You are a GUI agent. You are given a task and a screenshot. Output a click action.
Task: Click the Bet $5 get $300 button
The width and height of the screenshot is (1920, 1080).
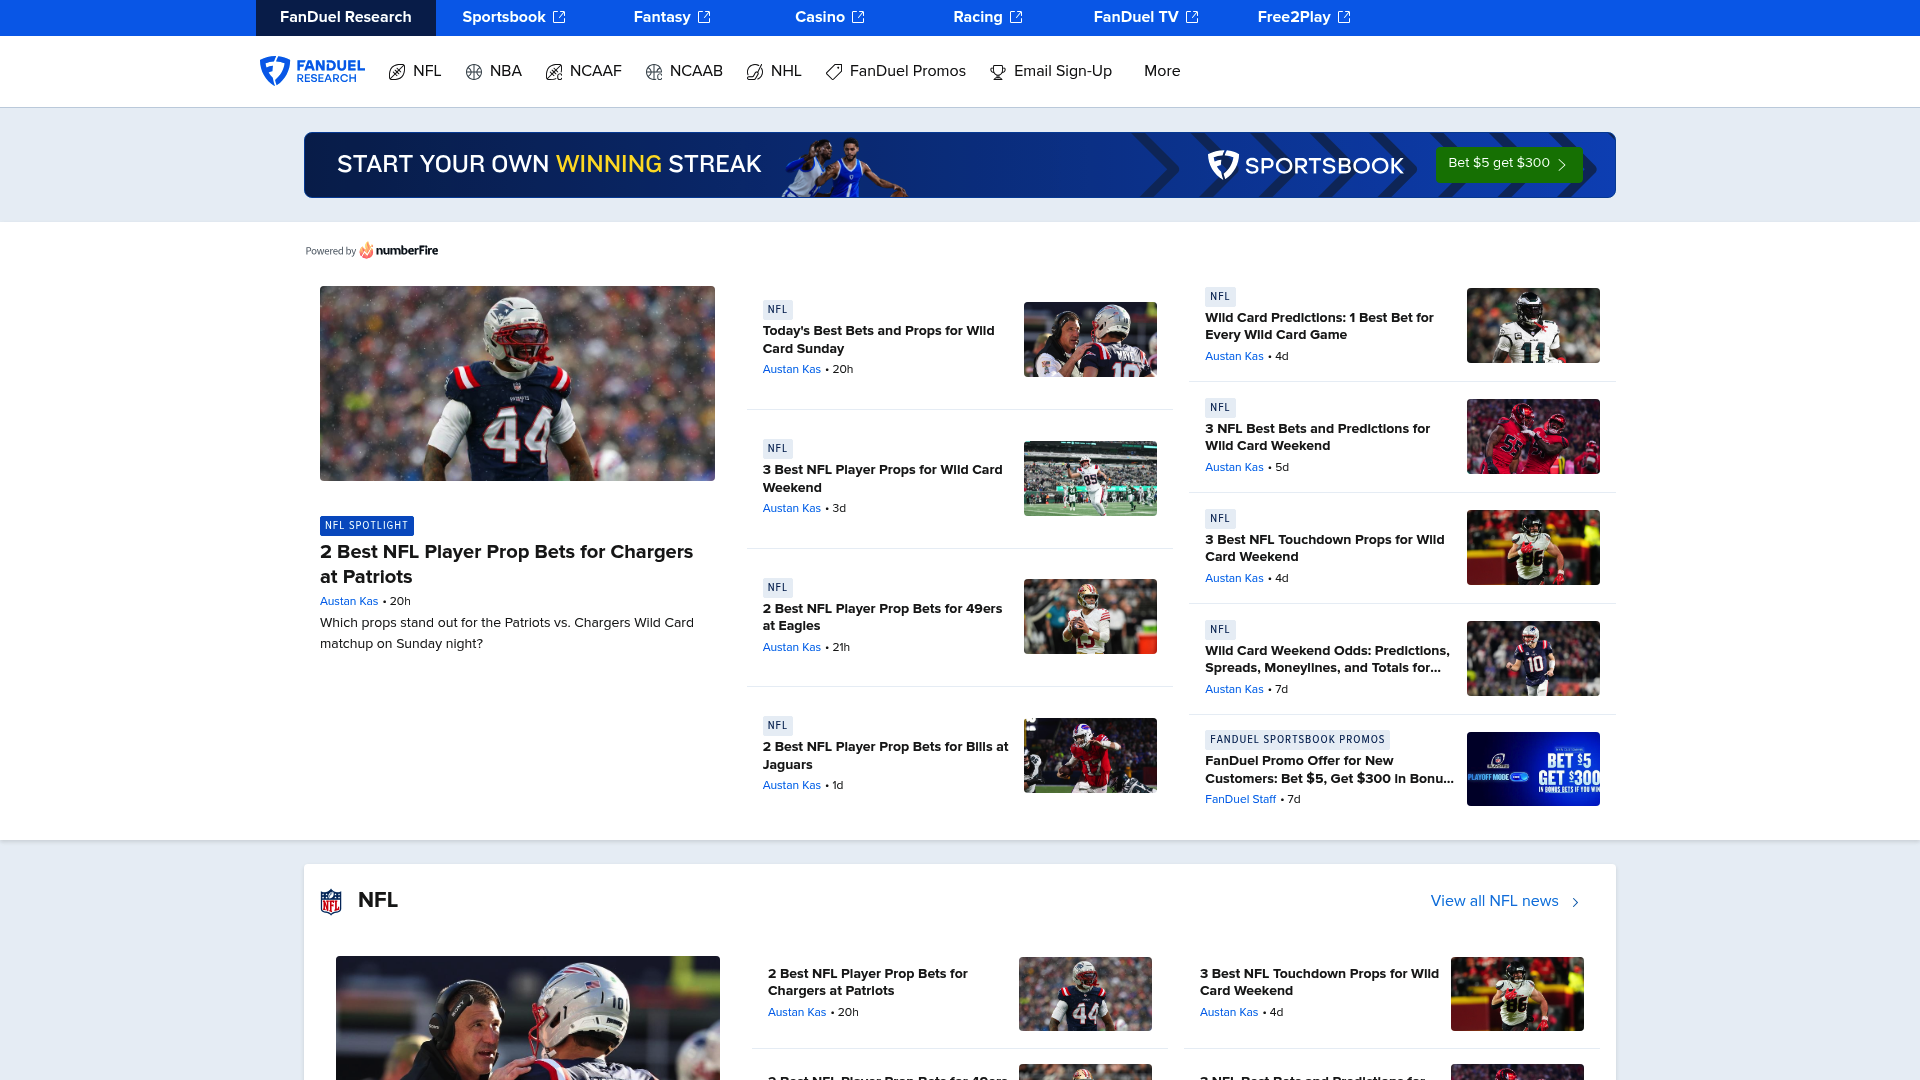click(1509, 164)
